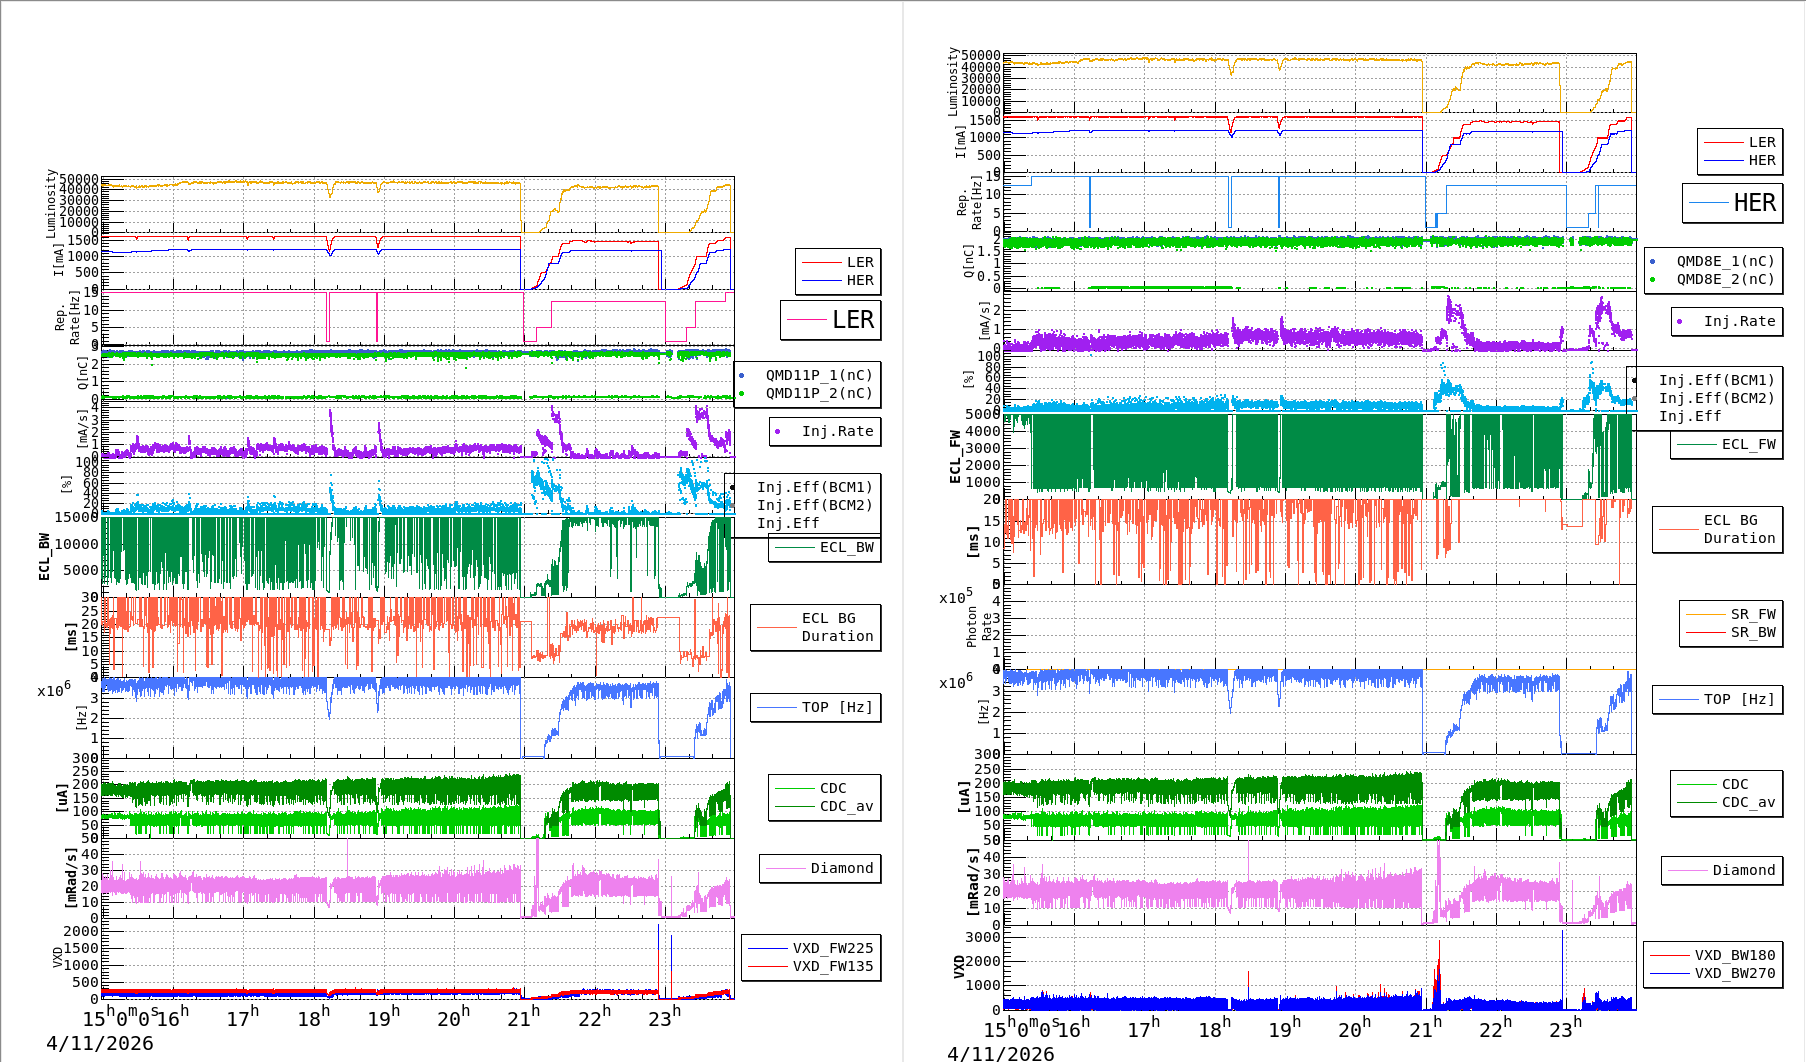This screenshot has width=1806, height=1062.
Task: Click the ECL_BW vertical axis title
Action: (x=44, y=556)
